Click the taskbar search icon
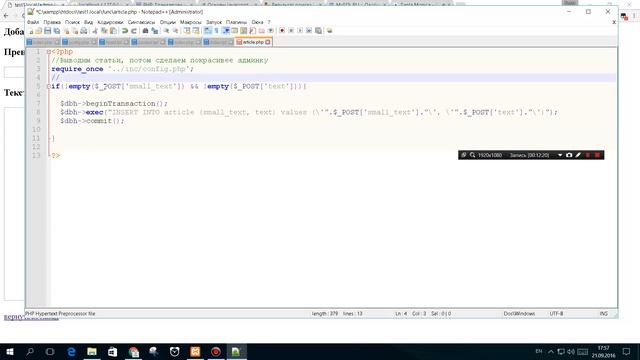 [x=30, y=351]
